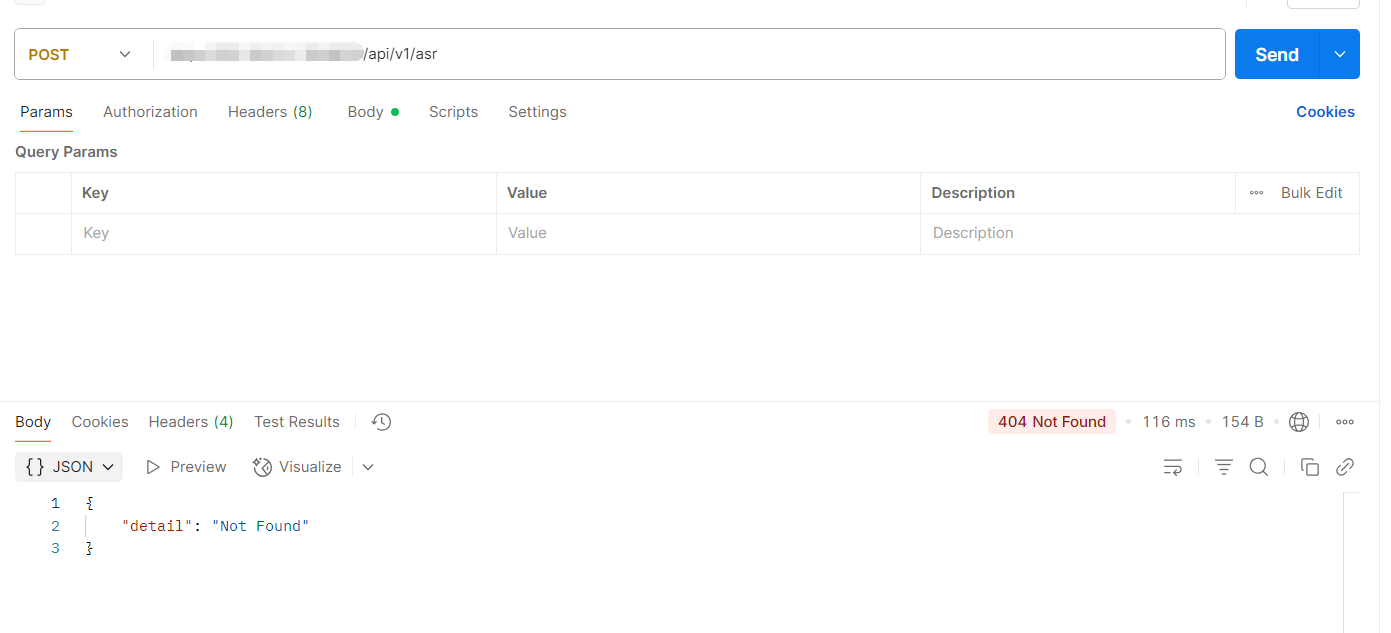The width and height of the screenshot is (1391, 633).
Task: Click the query param Value input
Action: (x=708, y=234)
